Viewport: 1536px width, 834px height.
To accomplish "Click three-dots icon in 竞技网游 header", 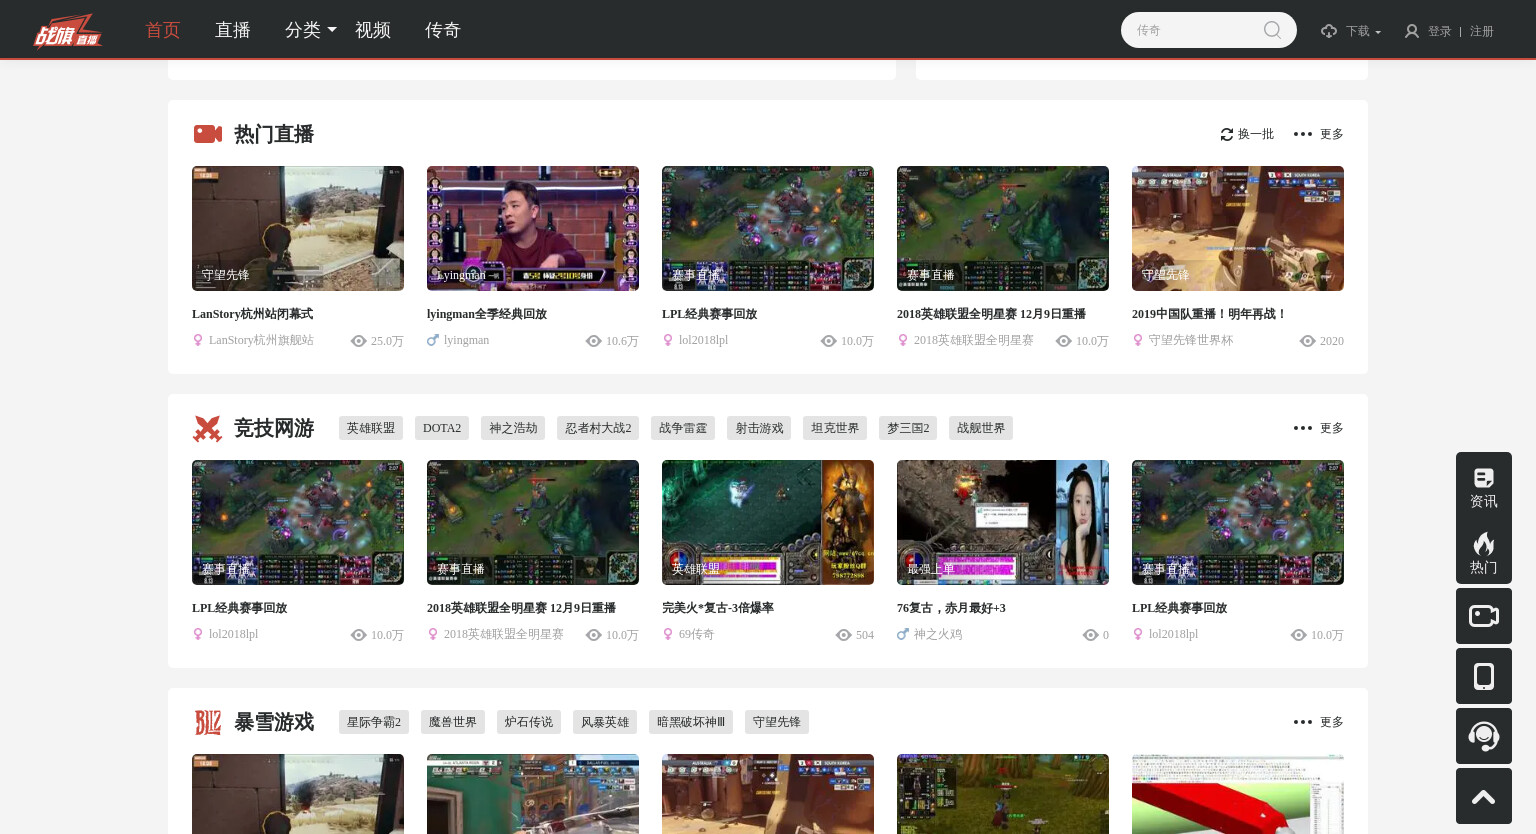I will (1303, 428).
